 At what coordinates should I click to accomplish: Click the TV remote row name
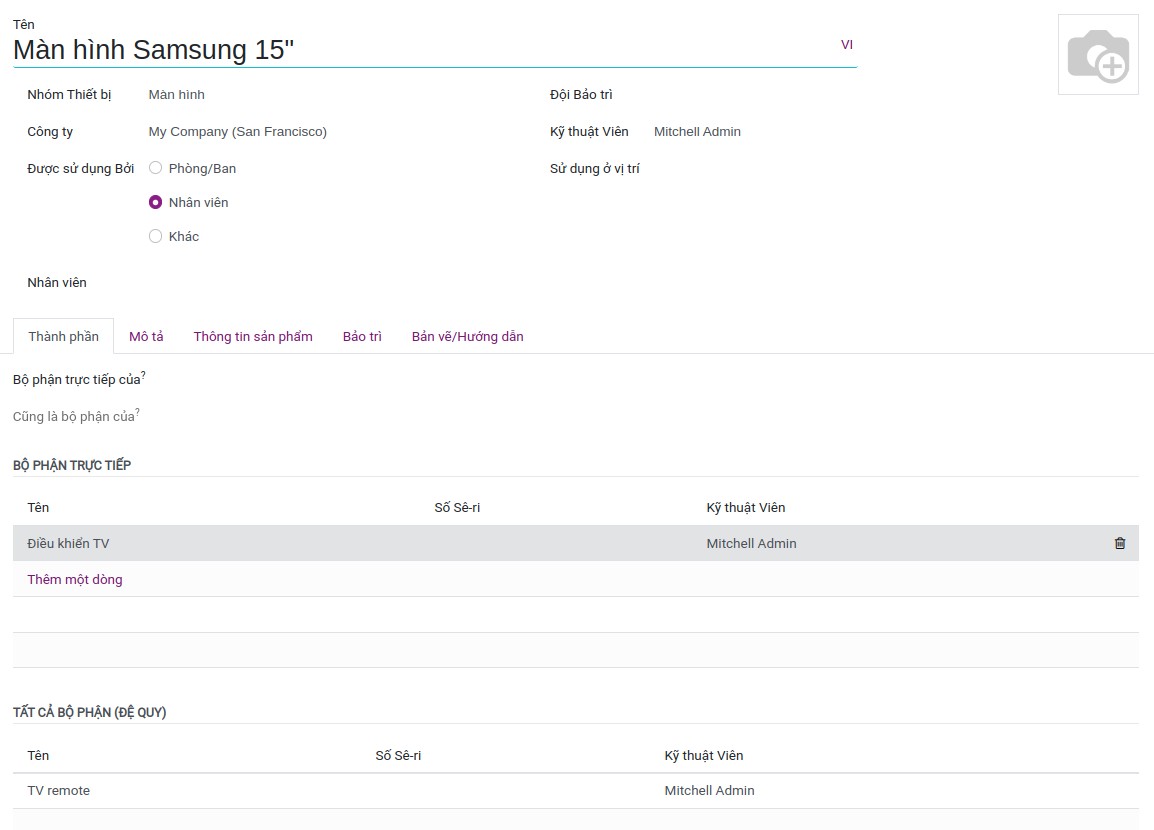point(59,791)
